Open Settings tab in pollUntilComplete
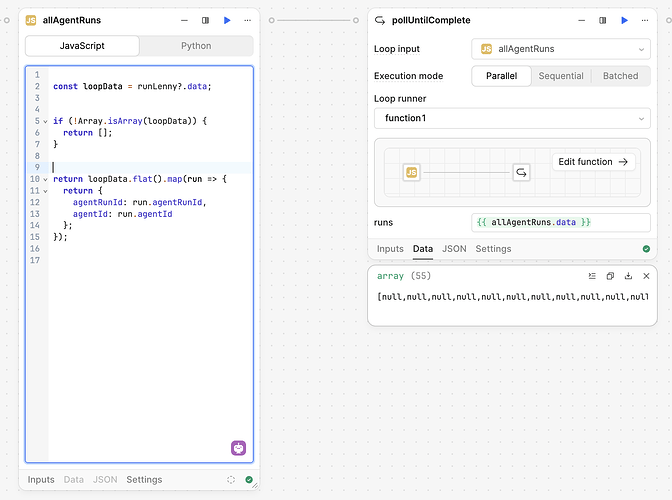The width and height of the screenshot is (672, 500). click(493, 249)
